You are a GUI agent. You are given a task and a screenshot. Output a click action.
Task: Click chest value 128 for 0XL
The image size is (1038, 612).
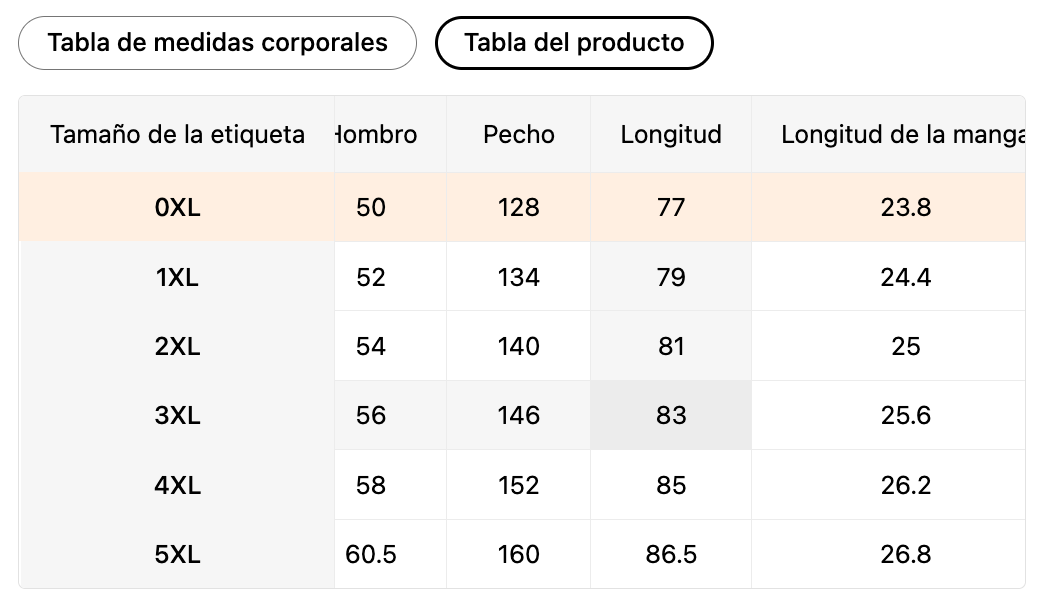point(518,207)
